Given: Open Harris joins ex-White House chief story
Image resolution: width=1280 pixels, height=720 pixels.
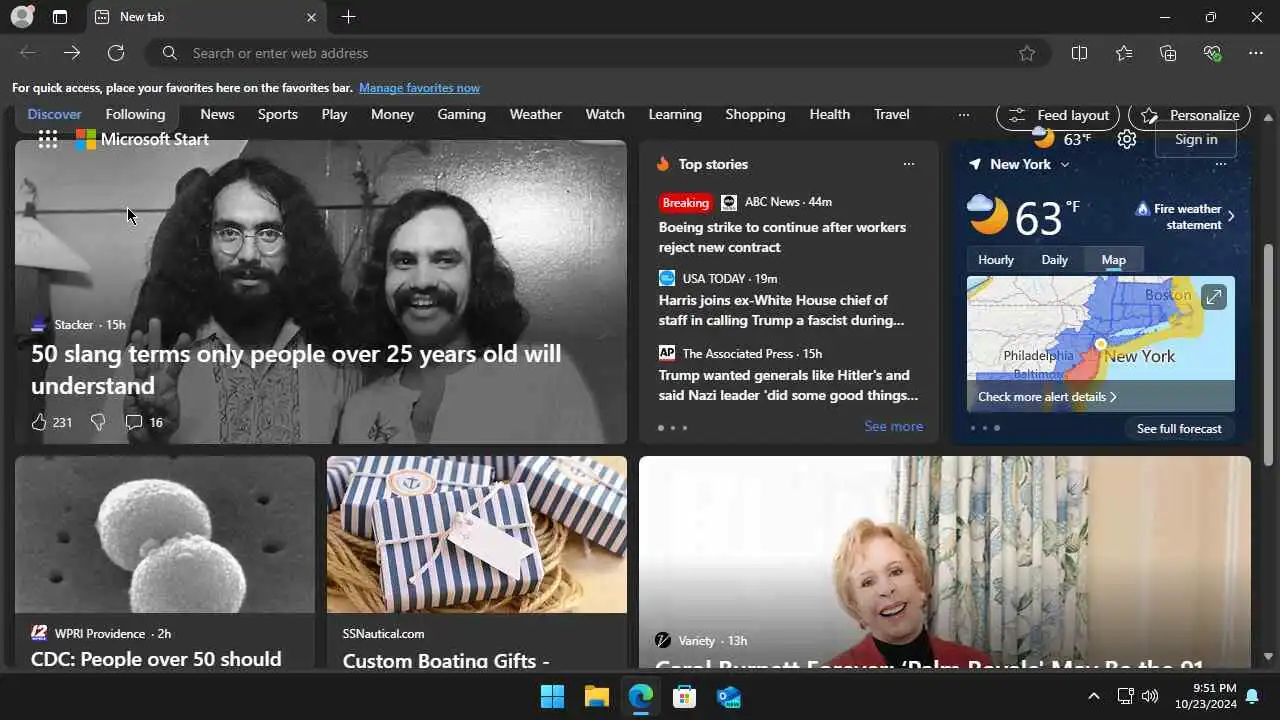Looking at the screenshot, I should (x=781, y=310).
